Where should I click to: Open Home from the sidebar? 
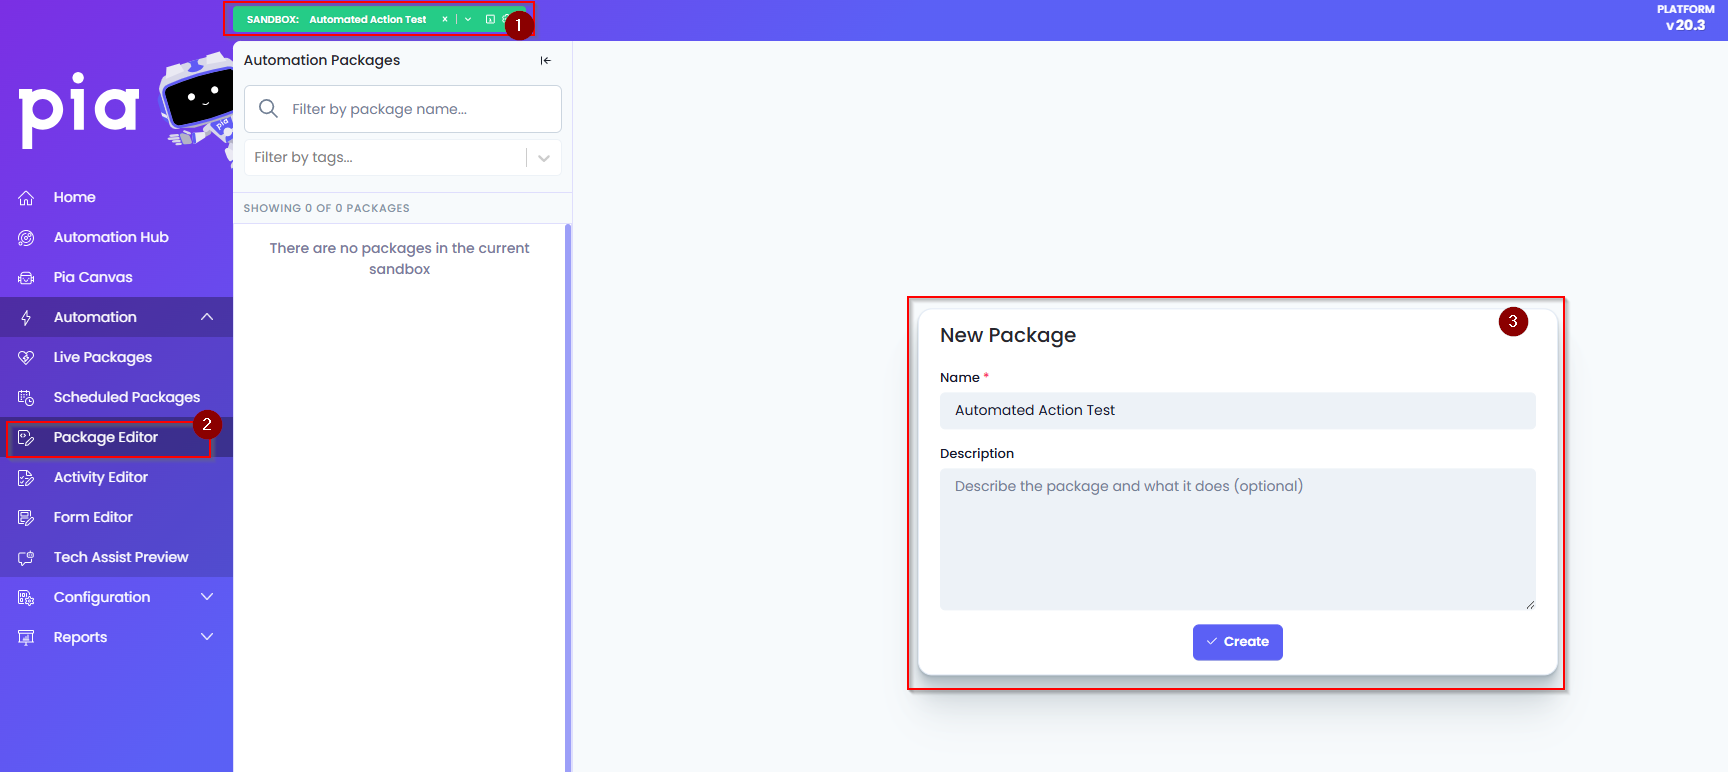pyautogui.click(x=75, y=197)
